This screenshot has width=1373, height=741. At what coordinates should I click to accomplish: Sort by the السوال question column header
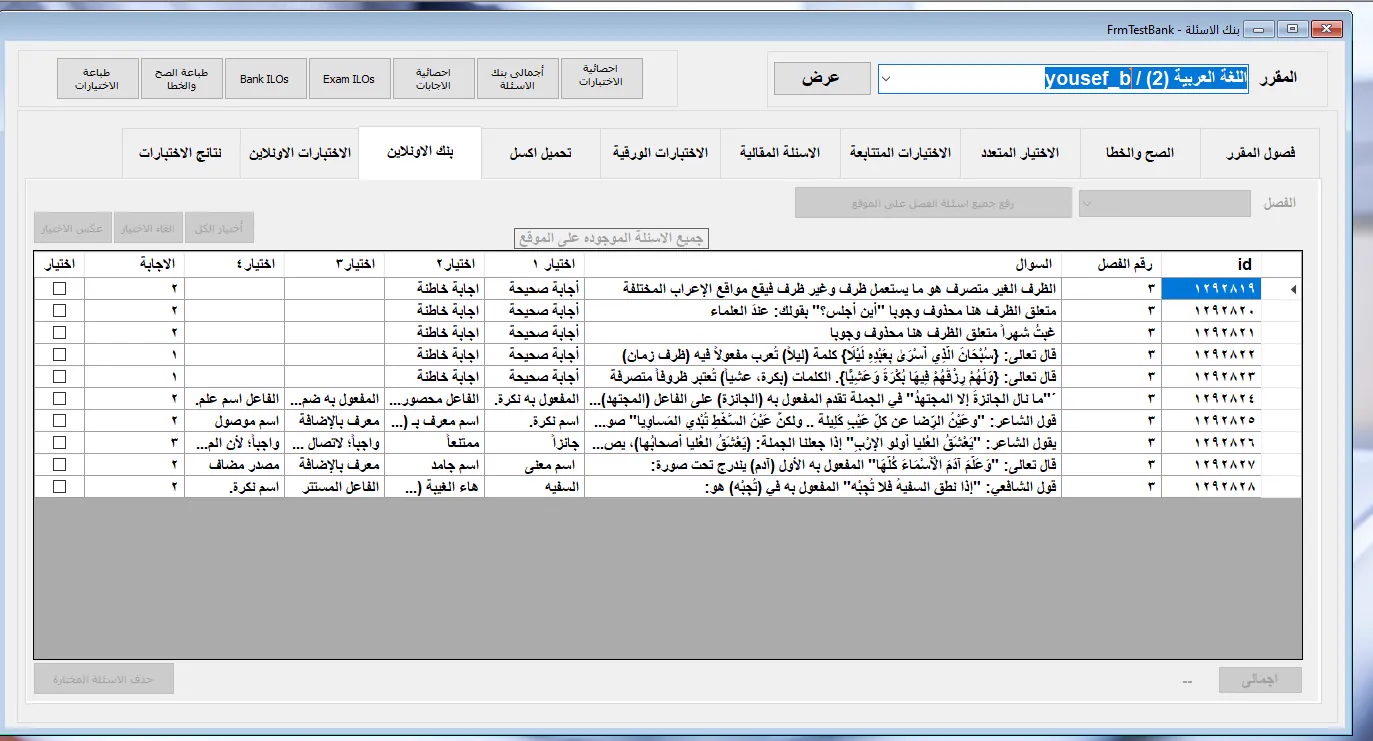click(x=822, y=264)
